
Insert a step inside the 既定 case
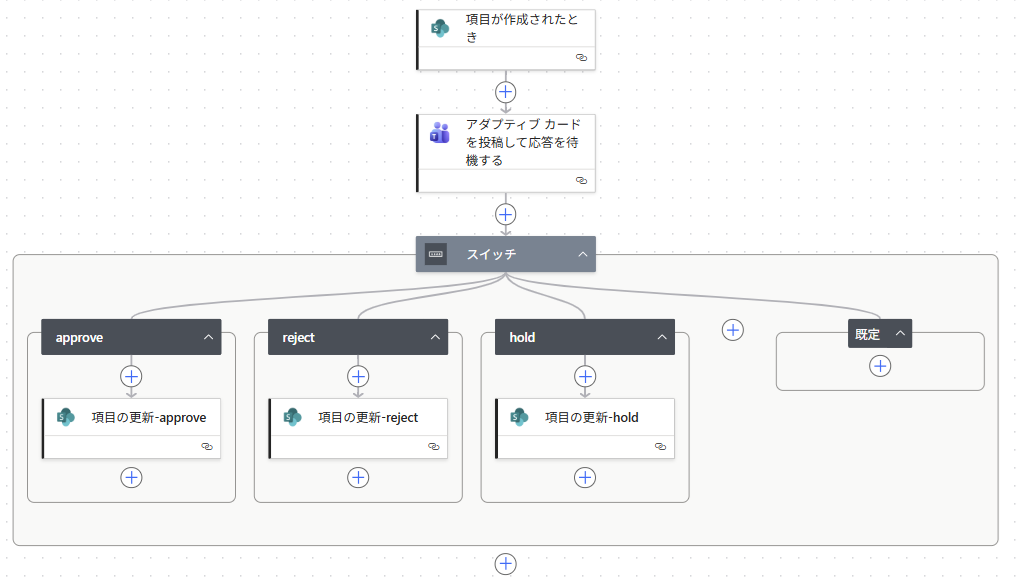880,366
